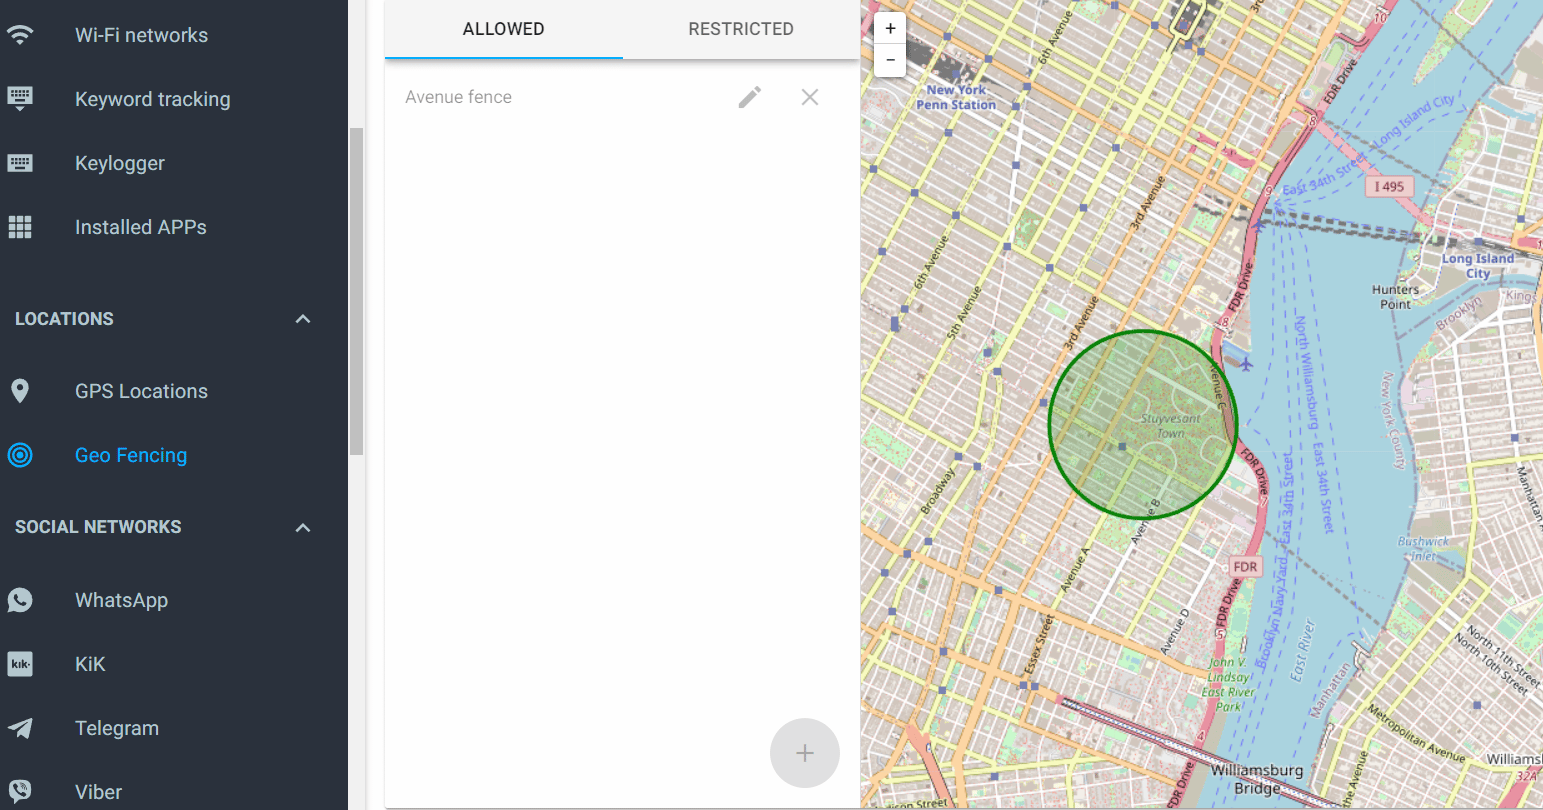Select the ALLOWED tab
Screen dimensions: 1543x810
tap(503, 29)
